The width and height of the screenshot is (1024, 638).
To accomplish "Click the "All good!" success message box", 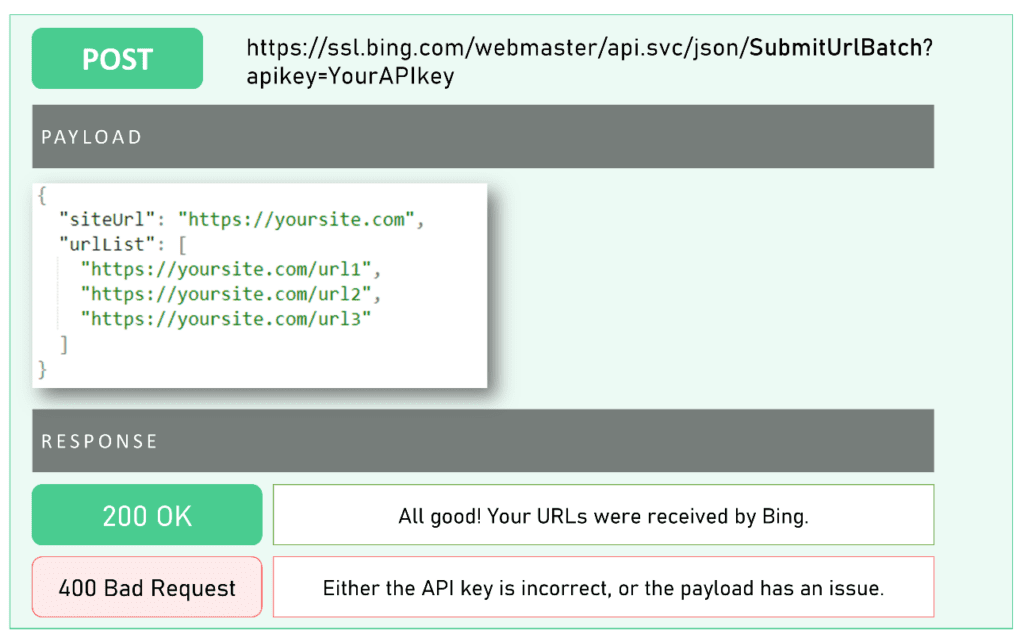I will click(603, 516).
